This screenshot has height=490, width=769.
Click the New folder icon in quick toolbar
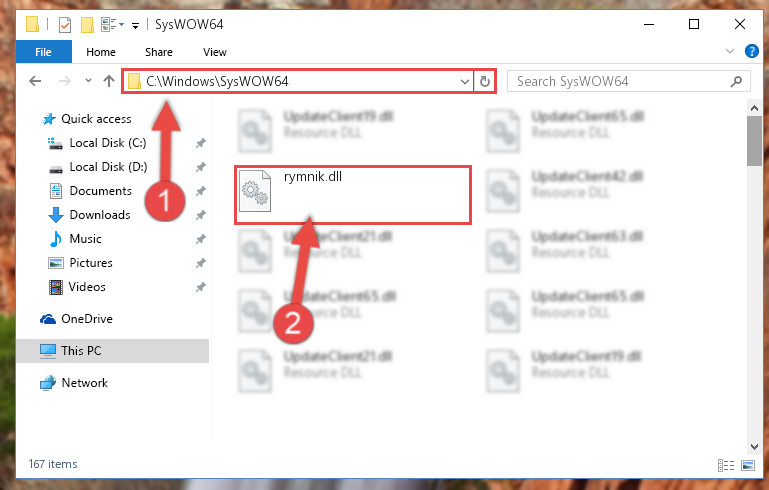[87, 25]
